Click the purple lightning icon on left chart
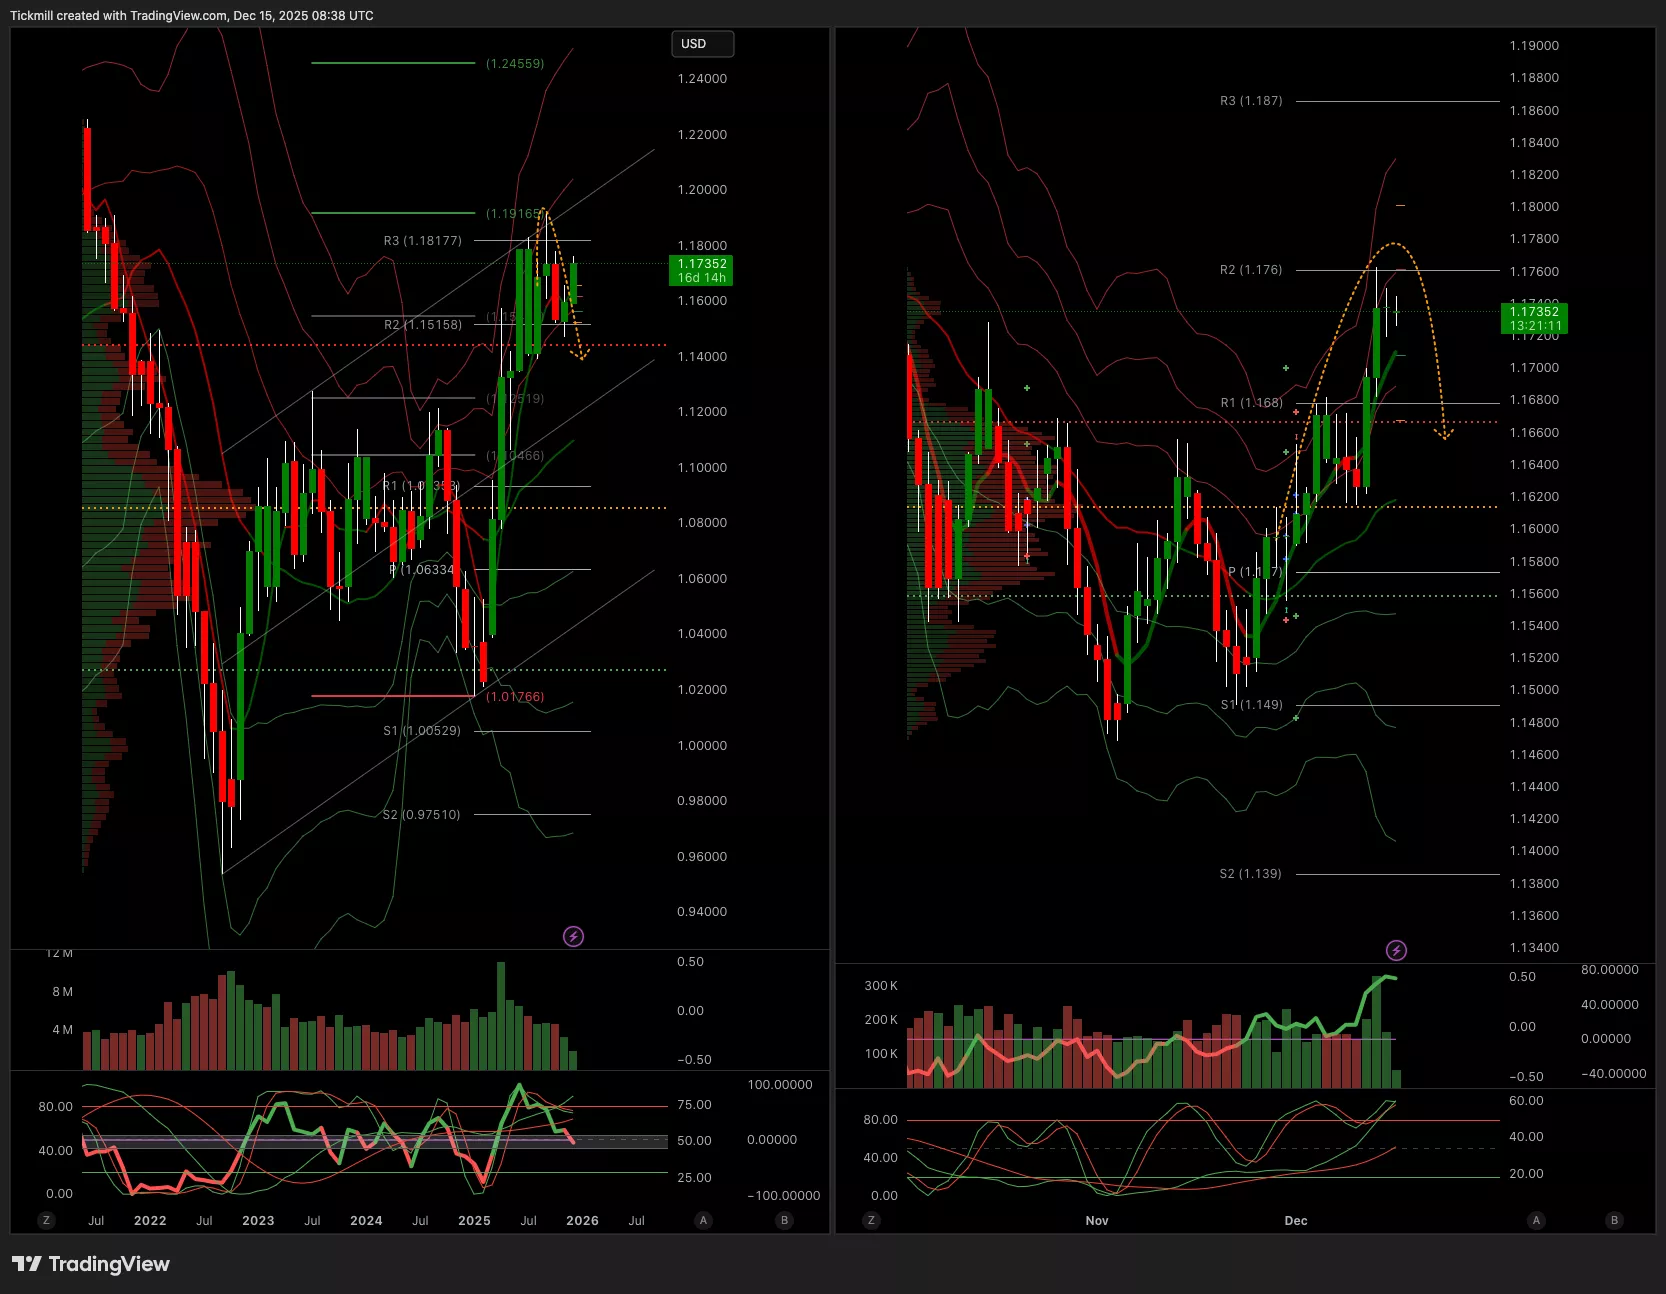 (x=573, y=936)
